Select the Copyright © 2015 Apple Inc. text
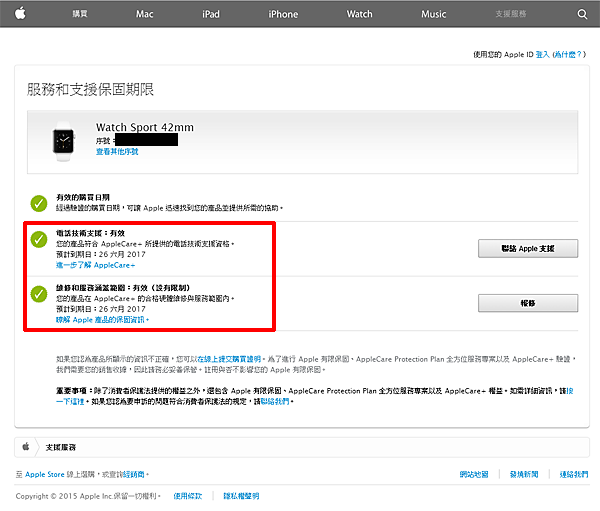 pos(64,496)
